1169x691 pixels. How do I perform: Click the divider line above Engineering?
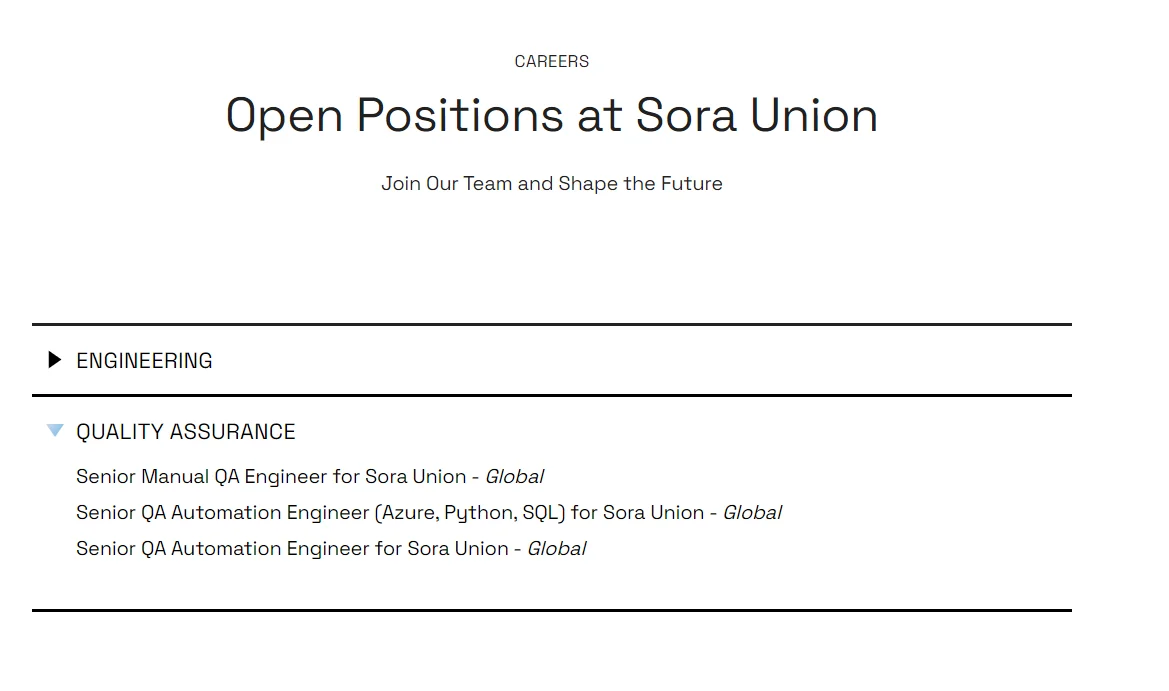point(552,324)
